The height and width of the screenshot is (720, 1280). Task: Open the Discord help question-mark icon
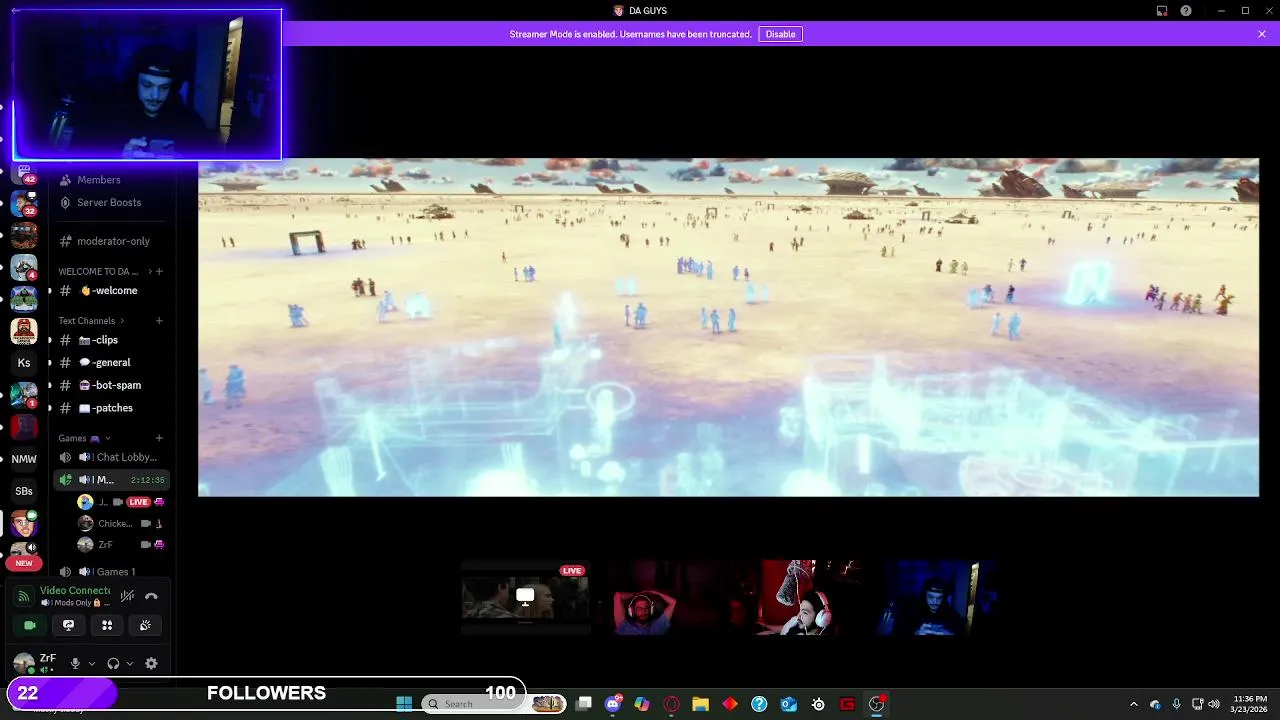(1186, 11)
